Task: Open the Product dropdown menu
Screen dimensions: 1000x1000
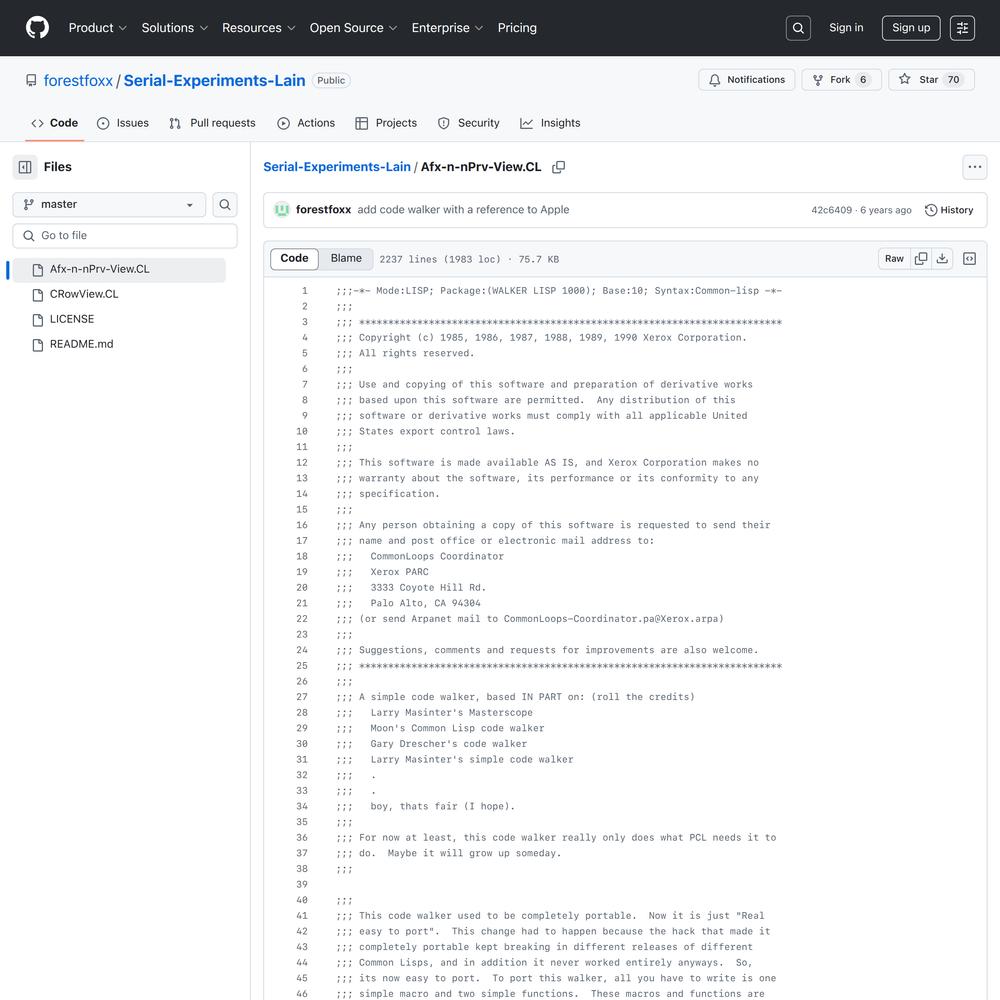Action: point(98,28)
